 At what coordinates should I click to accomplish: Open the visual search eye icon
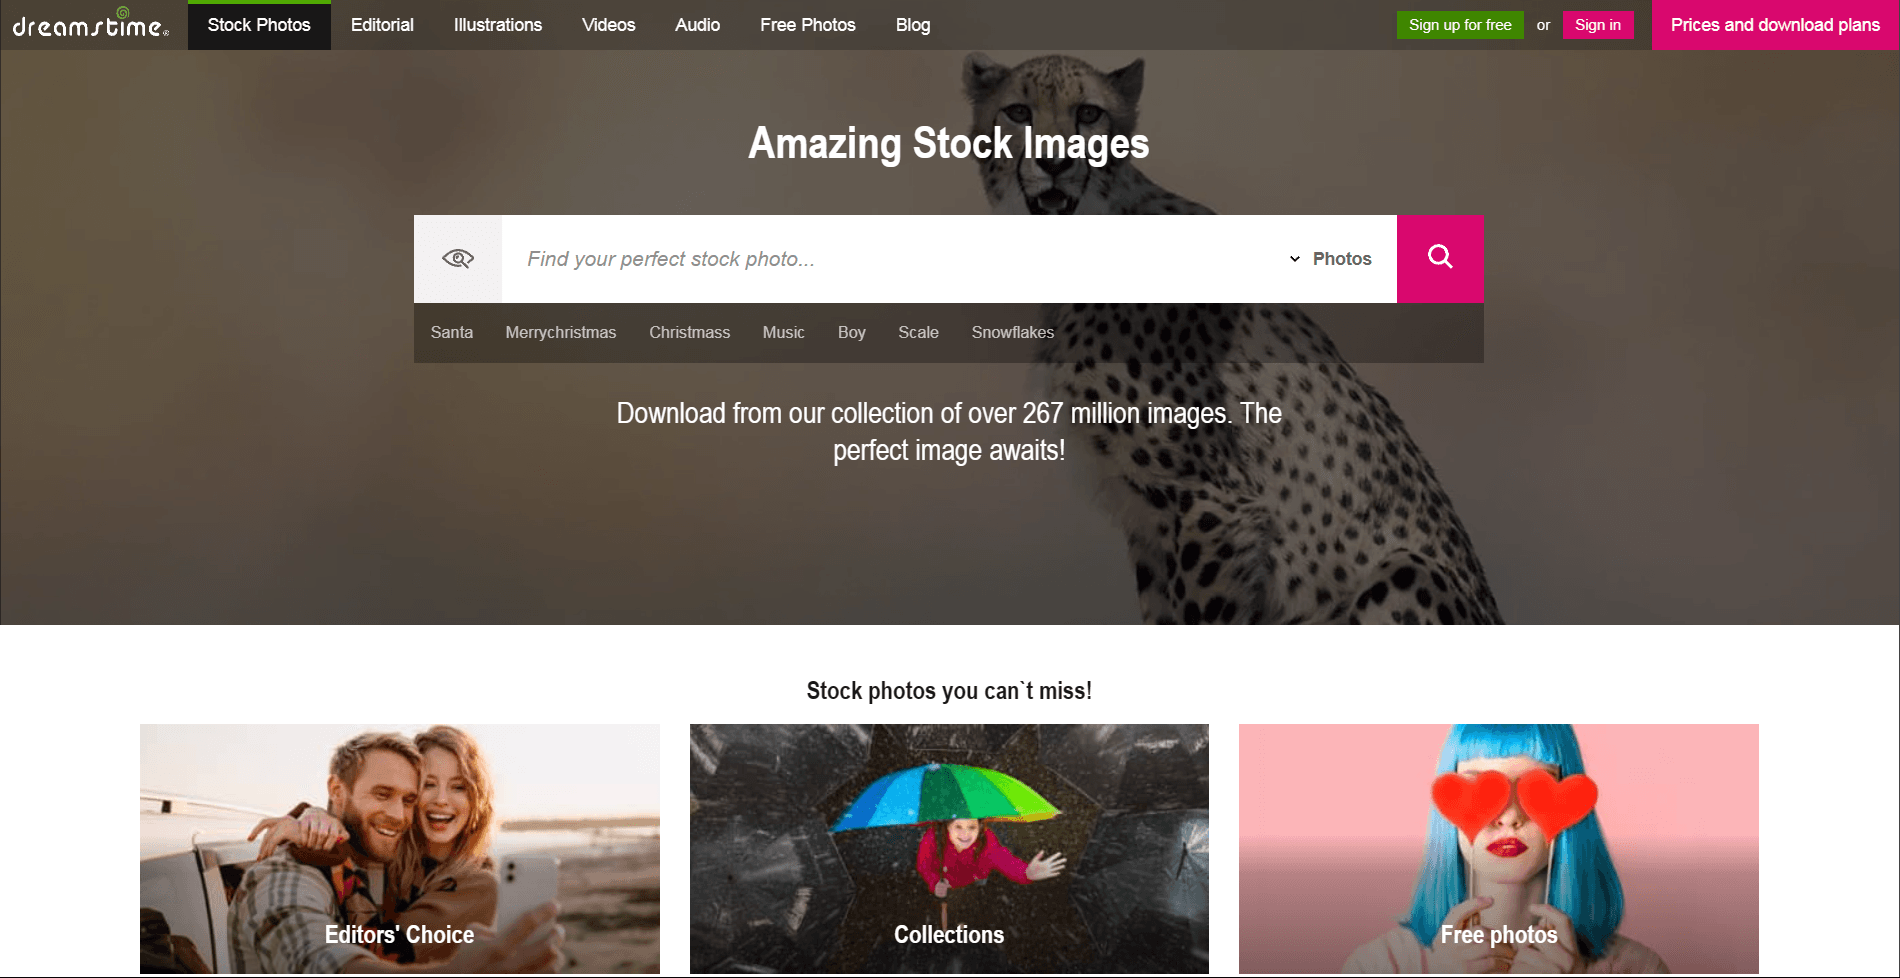coord(458,258)
